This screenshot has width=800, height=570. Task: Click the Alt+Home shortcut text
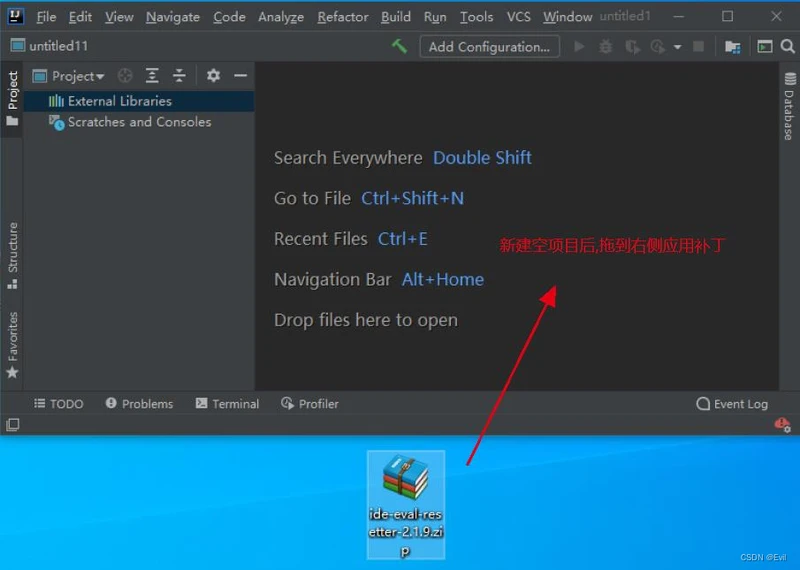click(x=443, y=280)
